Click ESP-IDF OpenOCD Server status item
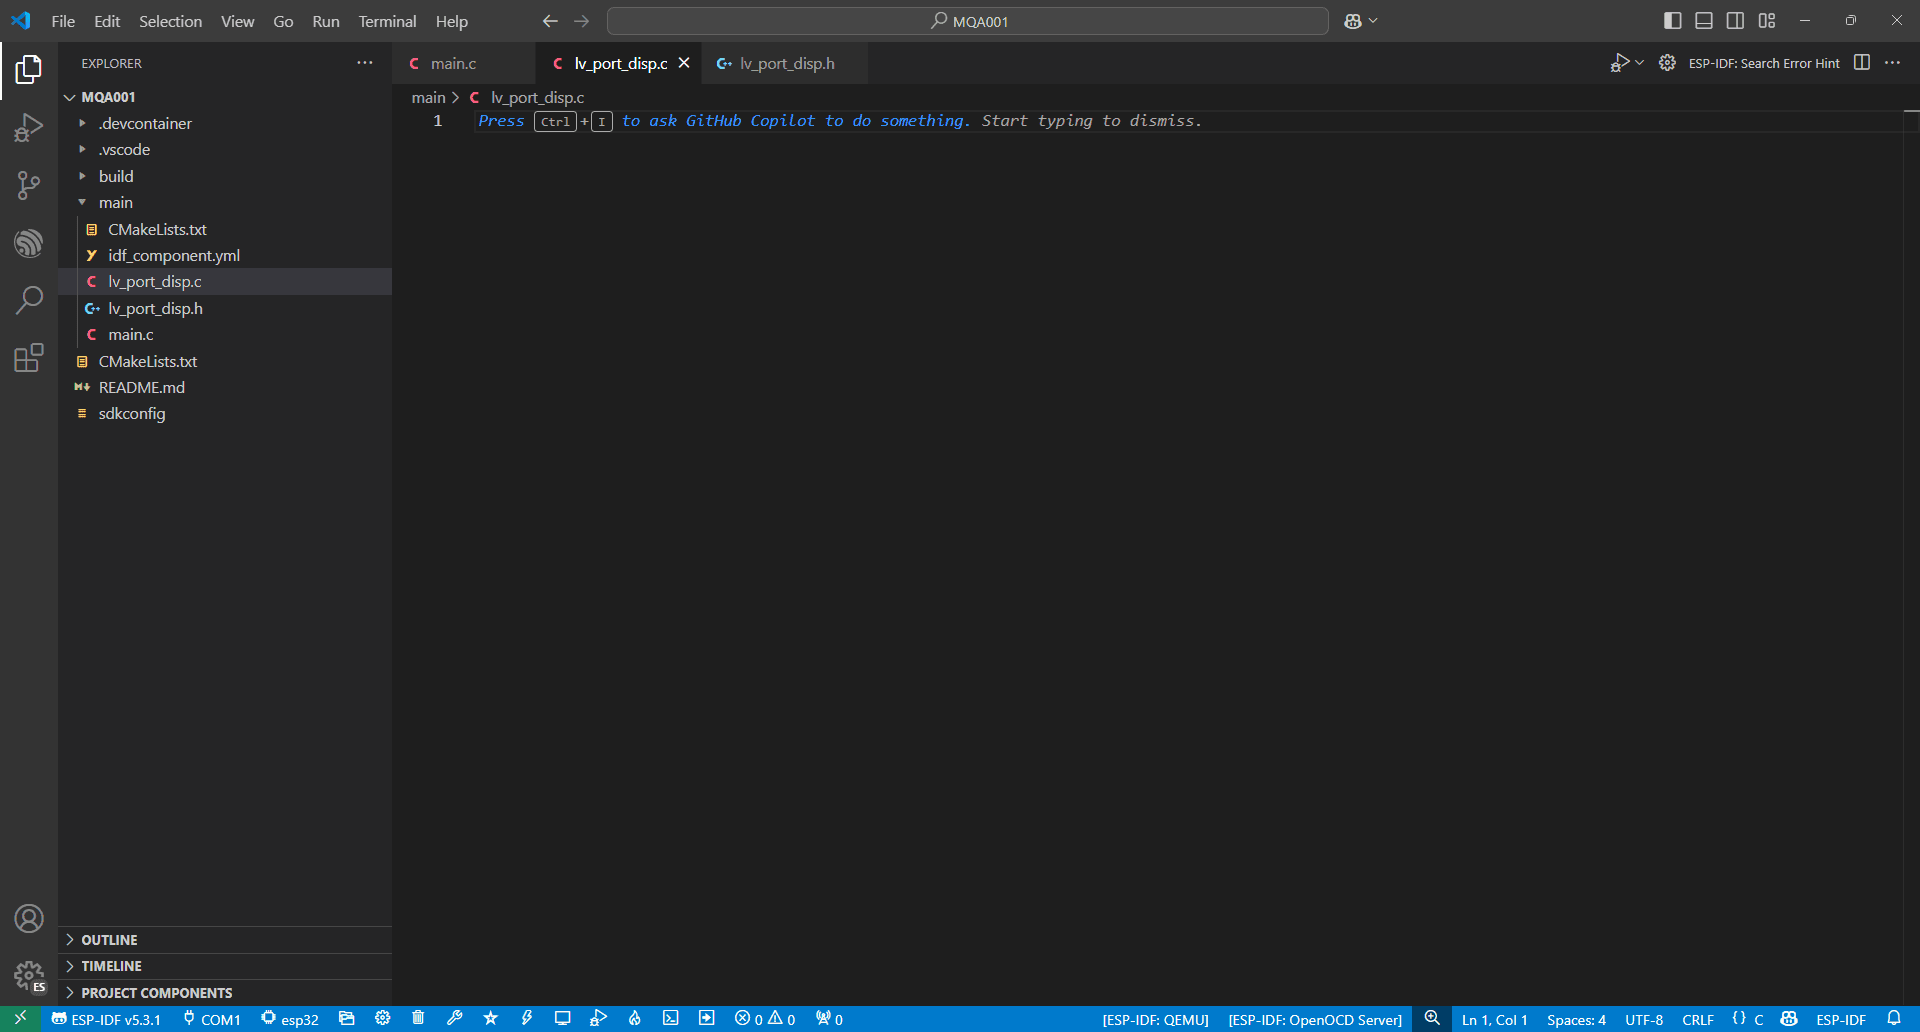Screen dimensions: 1920x1032 [1315, 1019]
